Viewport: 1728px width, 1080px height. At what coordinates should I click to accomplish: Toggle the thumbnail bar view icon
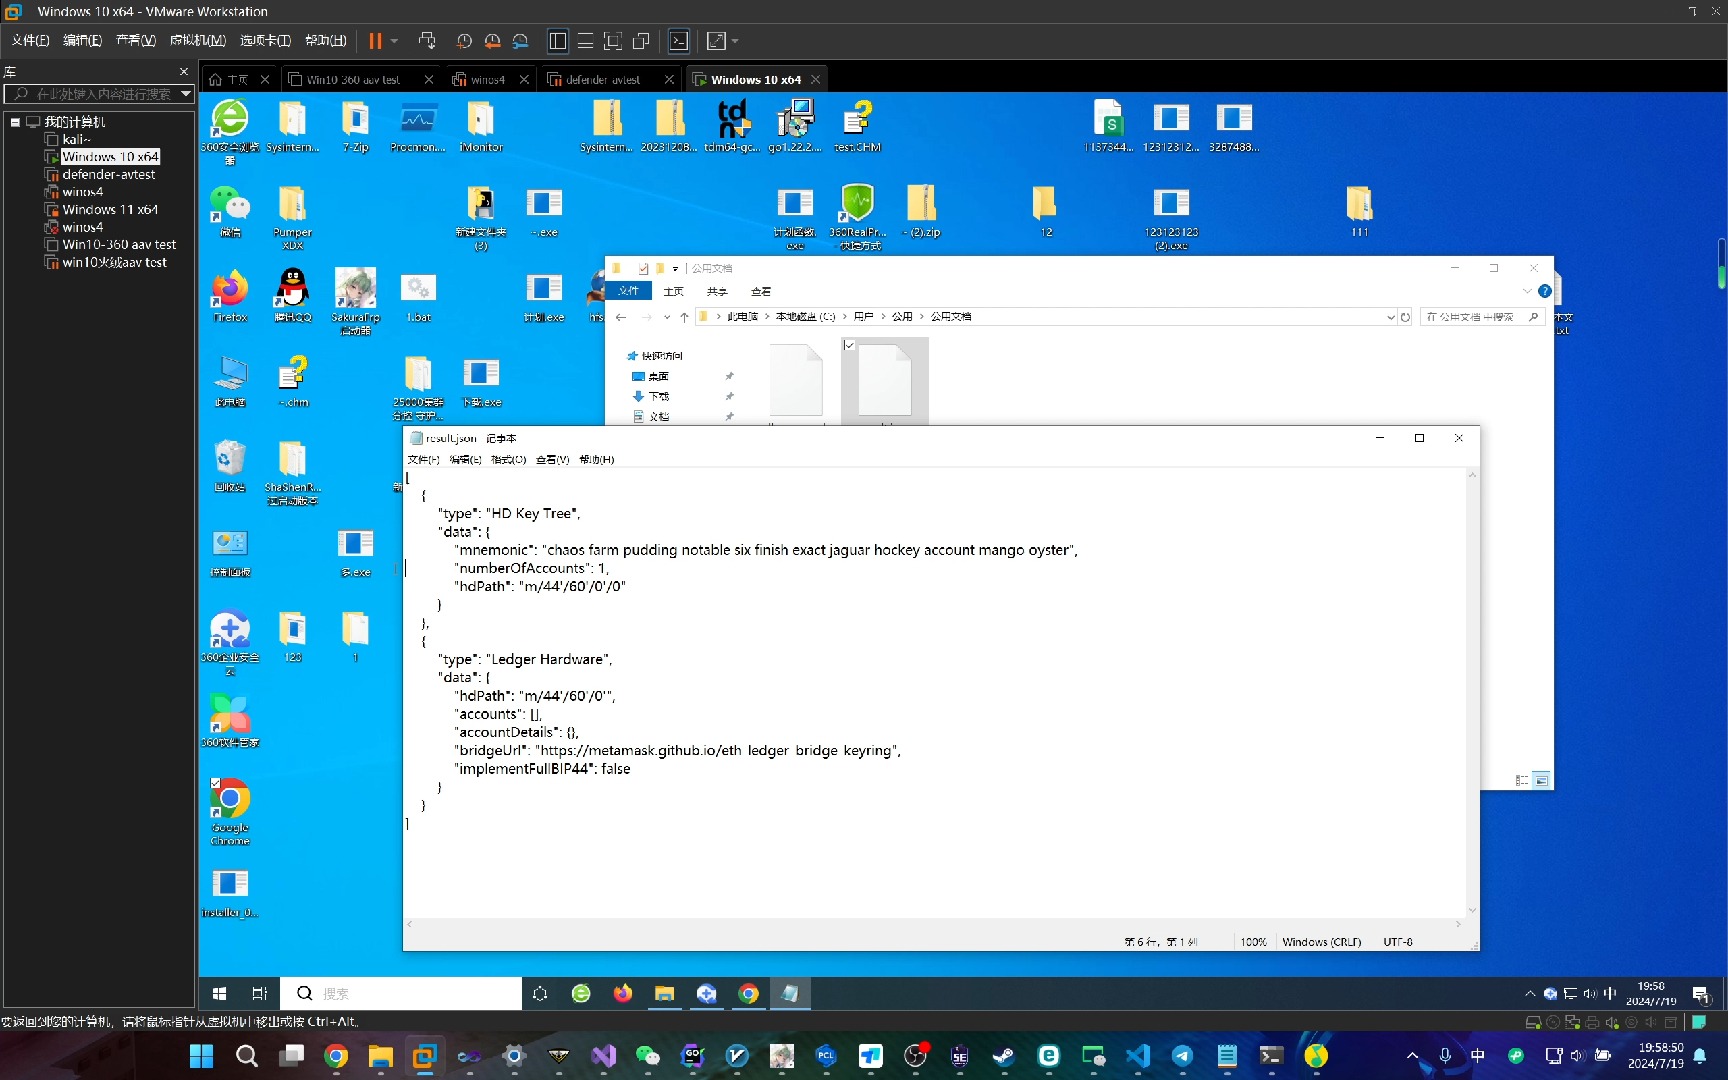coord(586,41)
